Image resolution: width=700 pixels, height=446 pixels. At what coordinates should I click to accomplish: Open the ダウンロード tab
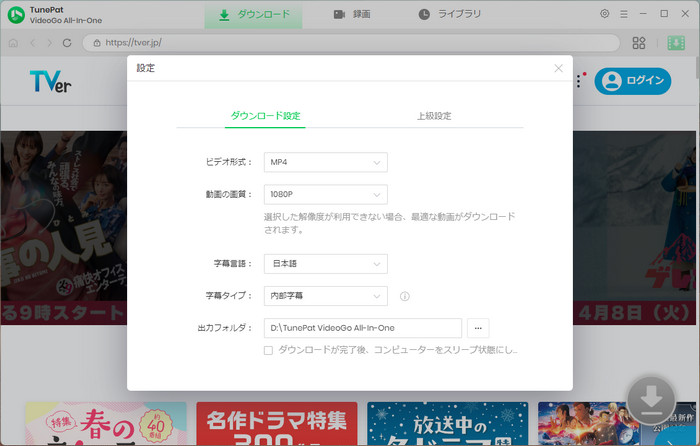coord(254,15)
